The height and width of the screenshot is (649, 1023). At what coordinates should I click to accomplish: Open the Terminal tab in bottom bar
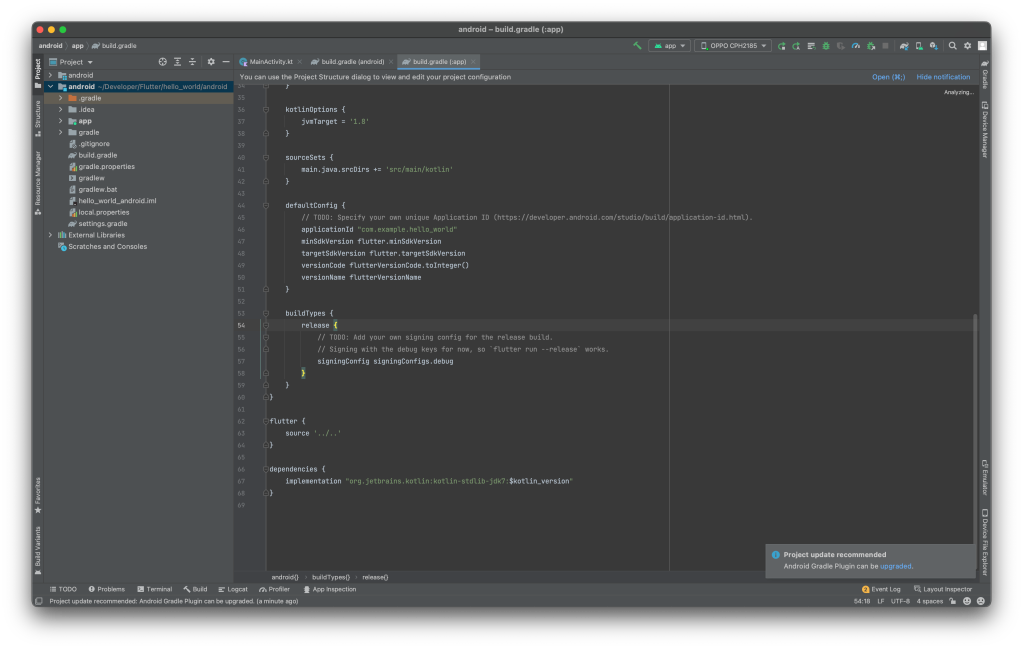tap(155, 589)
